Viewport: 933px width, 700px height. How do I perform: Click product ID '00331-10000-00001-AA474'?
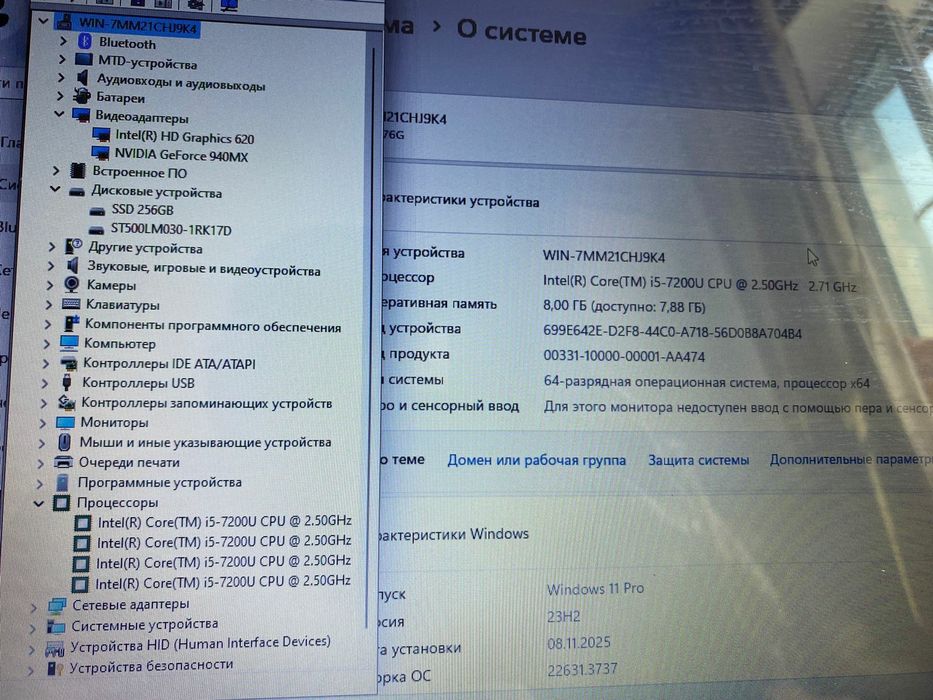point(624,357)
